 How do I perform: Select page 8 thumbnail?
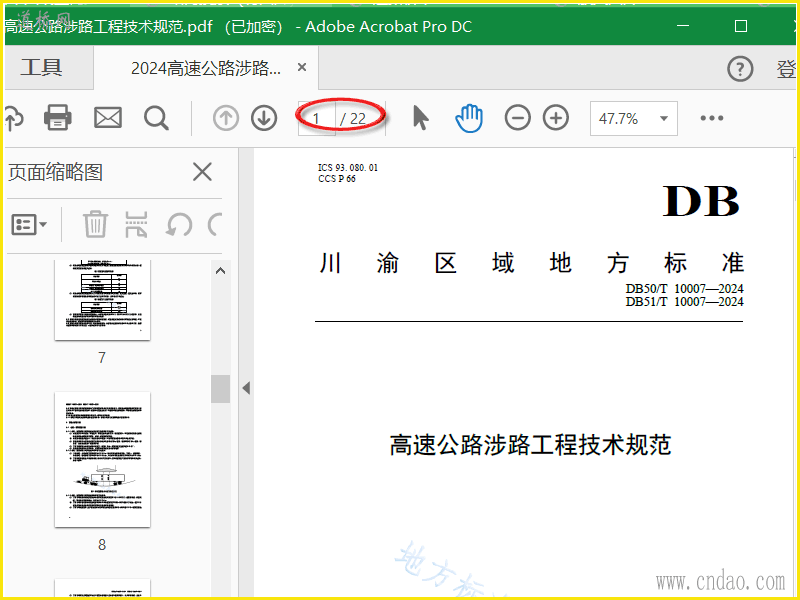pyautogui.click(x=103, y=460)
